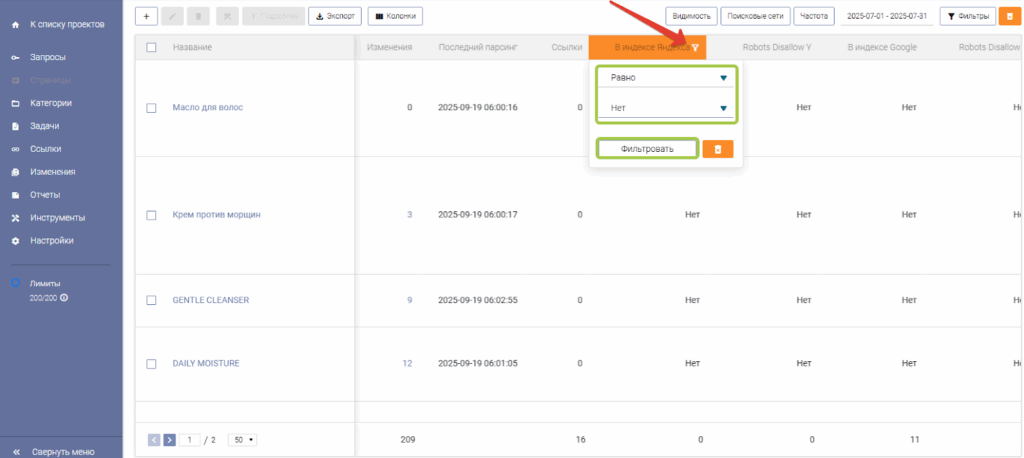Click the plus icon to add a page
1024x458 pixels.
pos(145,16)
